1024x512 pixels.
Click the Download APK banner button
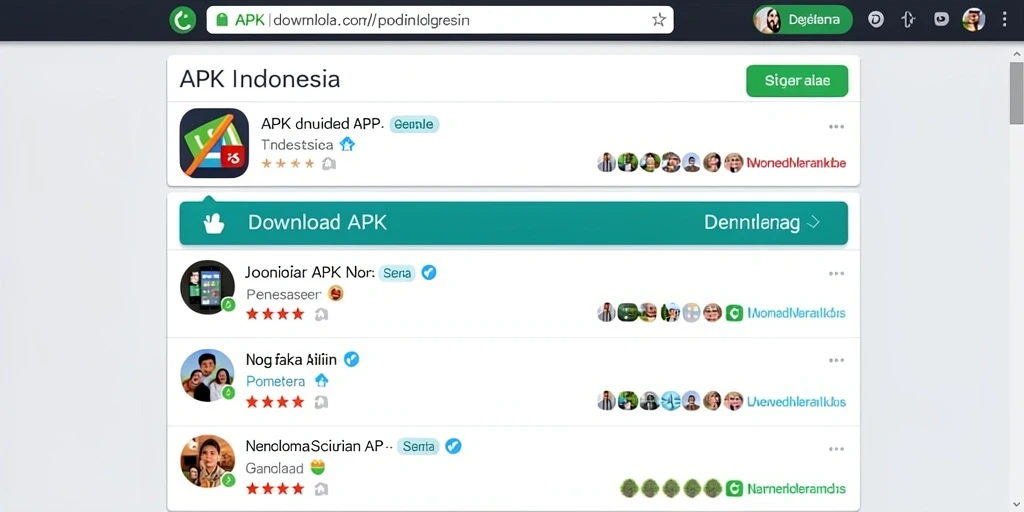(x=513, y=223)
